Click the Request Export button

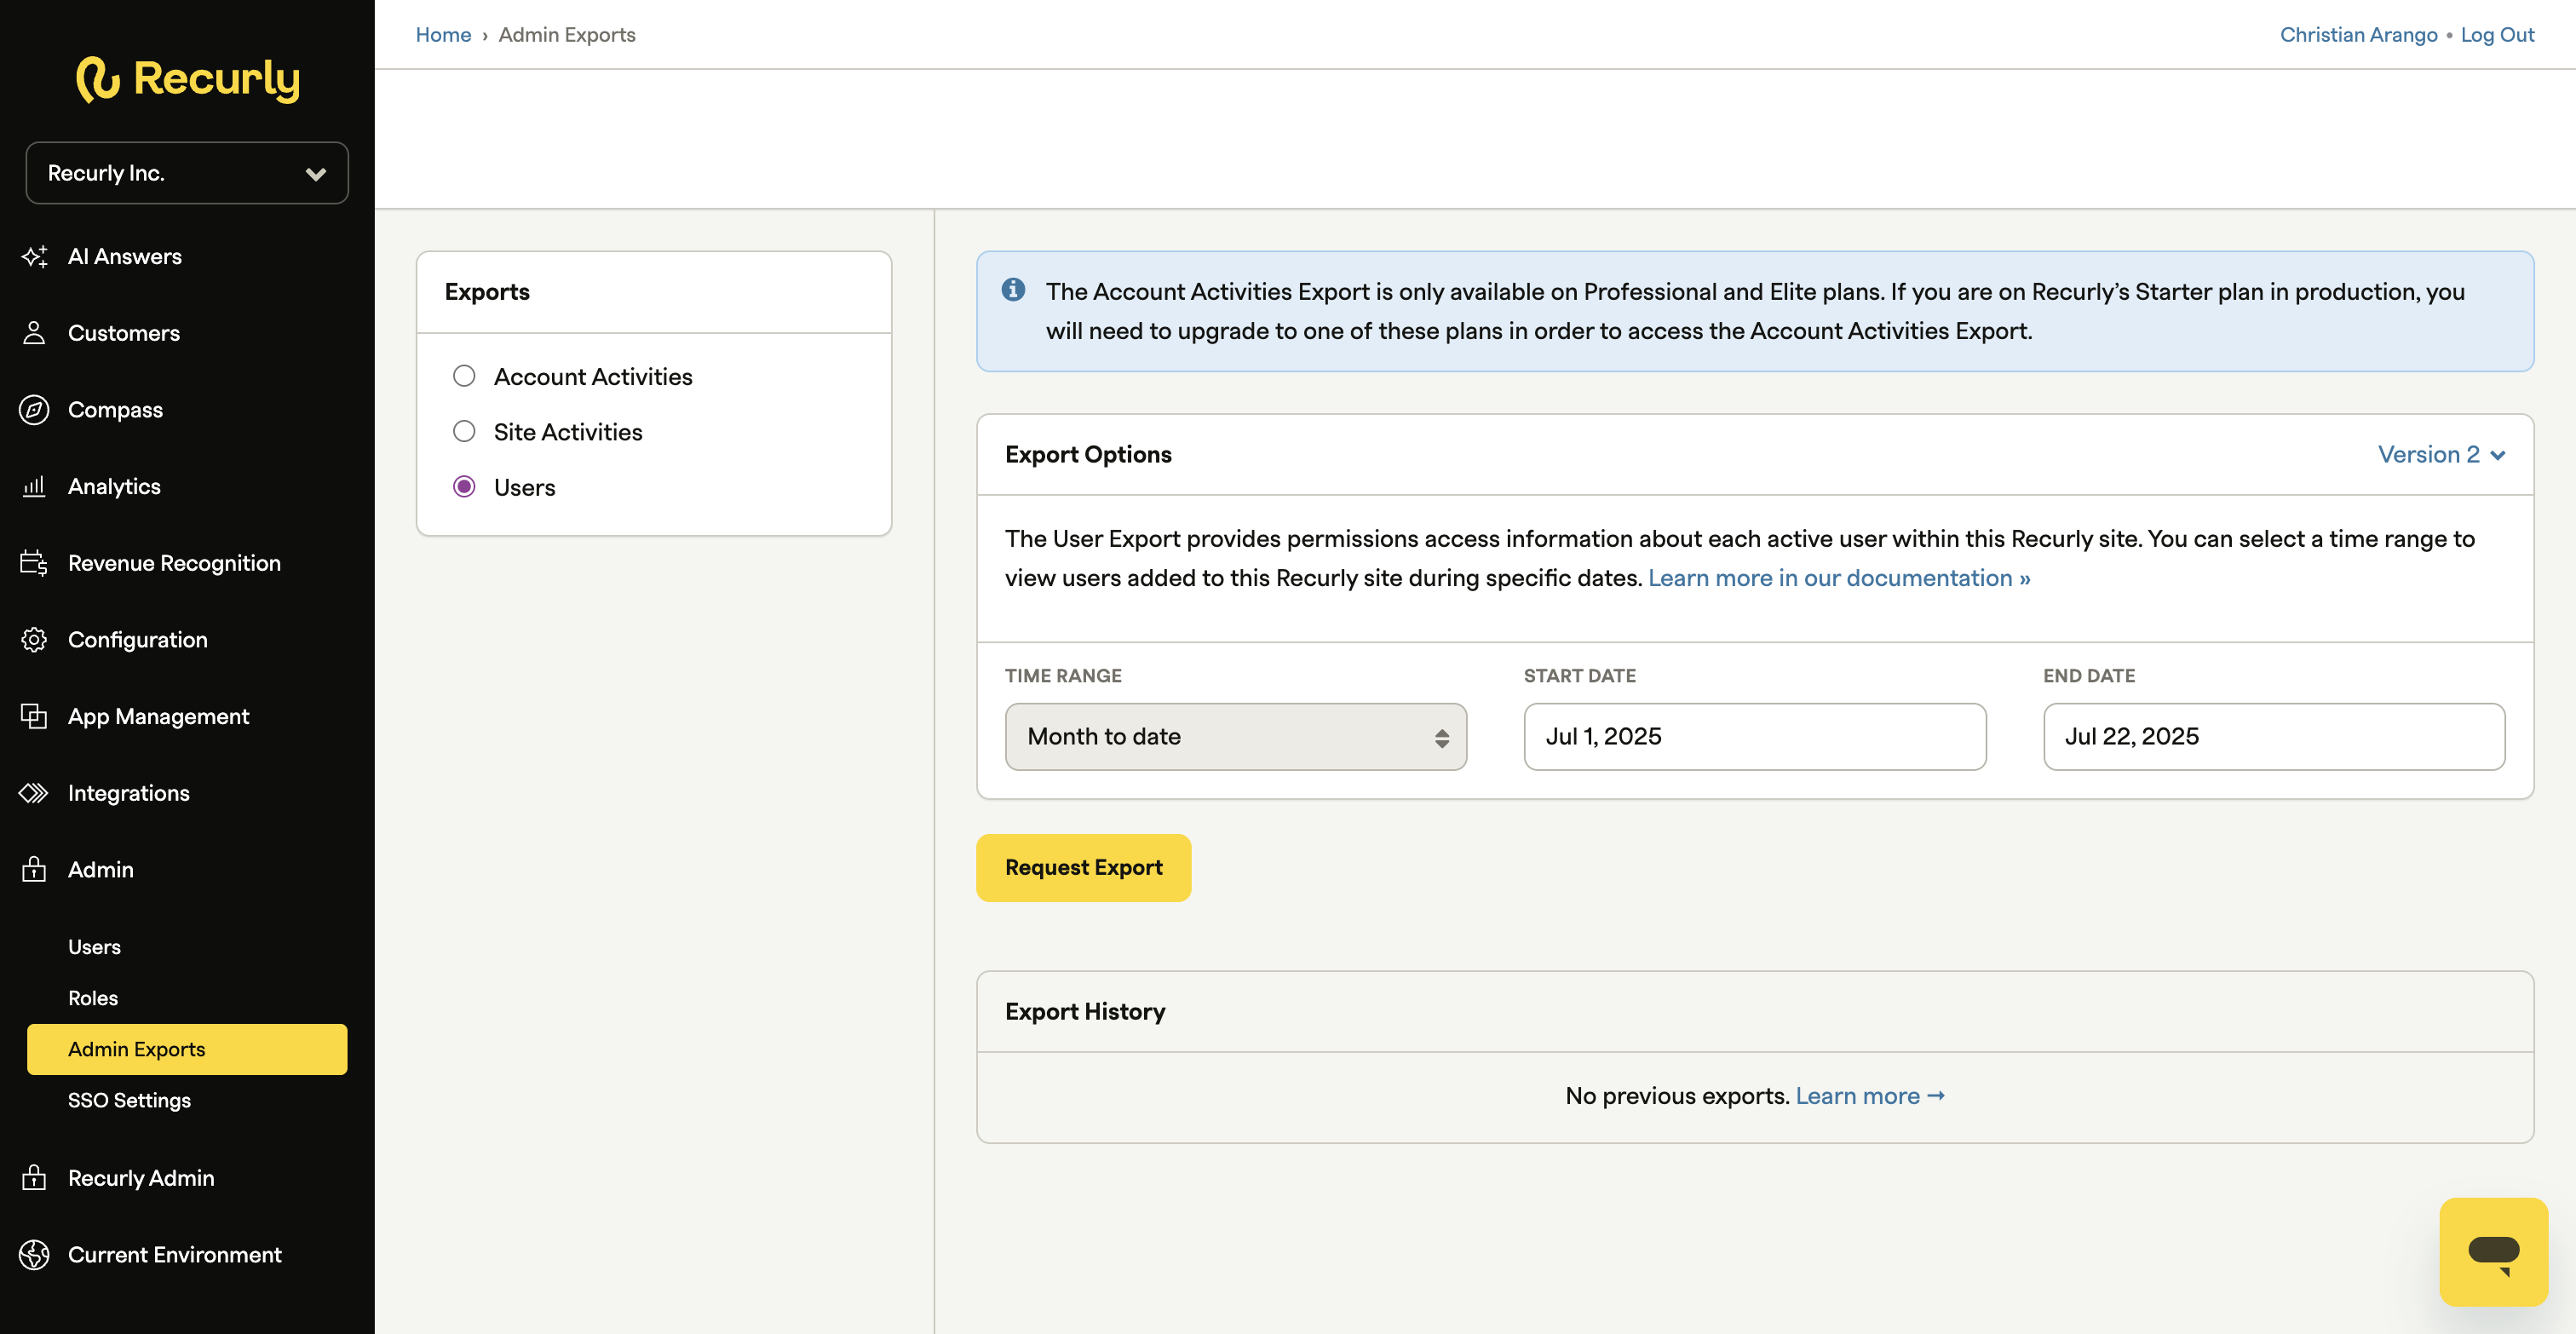tap(1083, 868)
